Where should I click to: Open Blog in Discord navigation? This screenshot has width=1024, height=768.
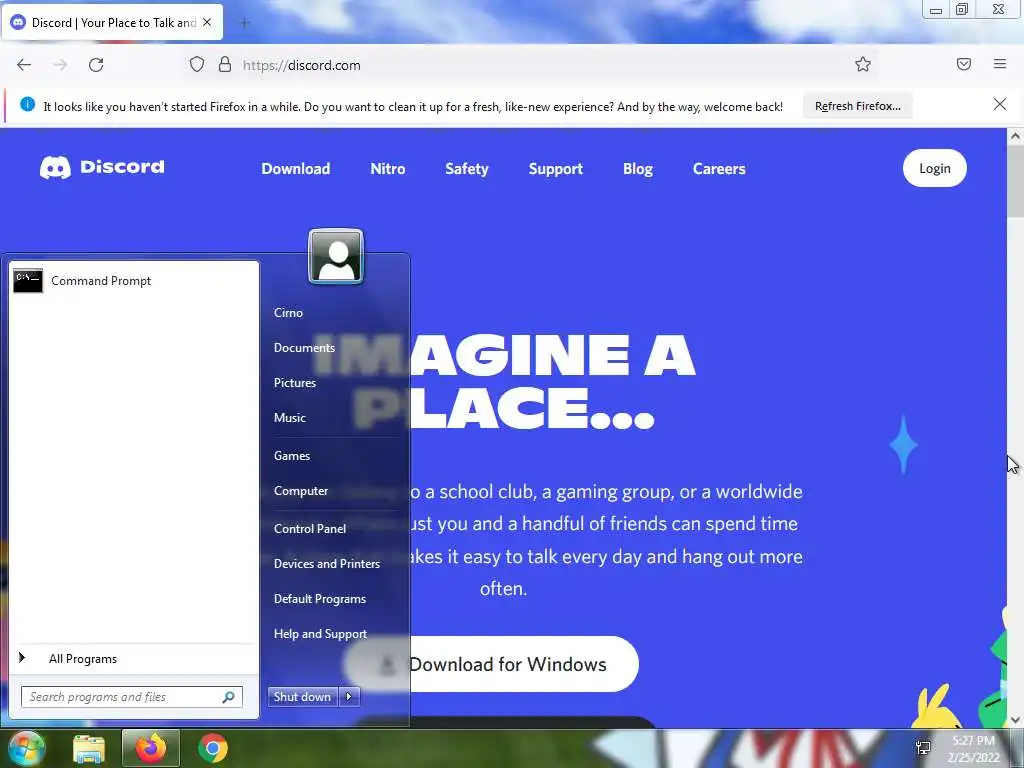[x=637, y=168]
